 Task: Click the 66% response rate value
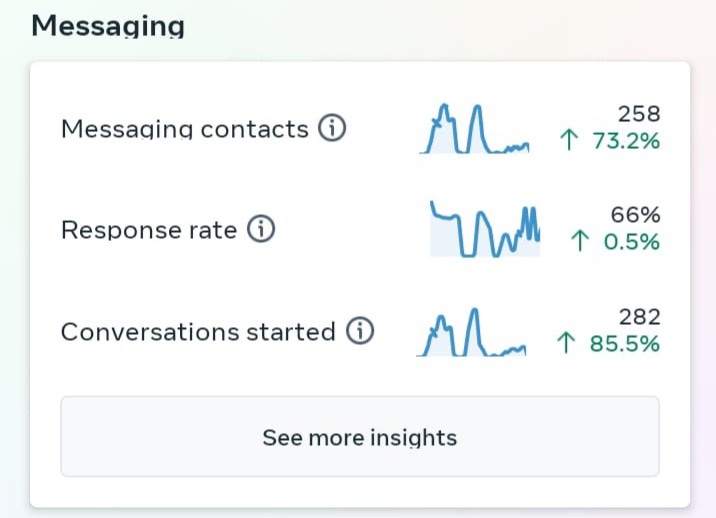click(636, 214)
